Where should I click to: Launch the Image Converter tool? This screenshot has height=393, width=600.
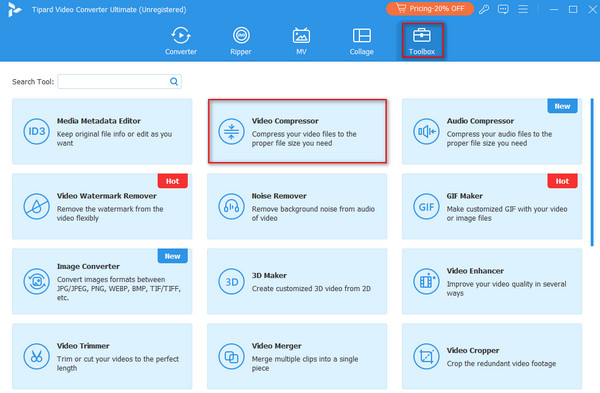[102, 281]
